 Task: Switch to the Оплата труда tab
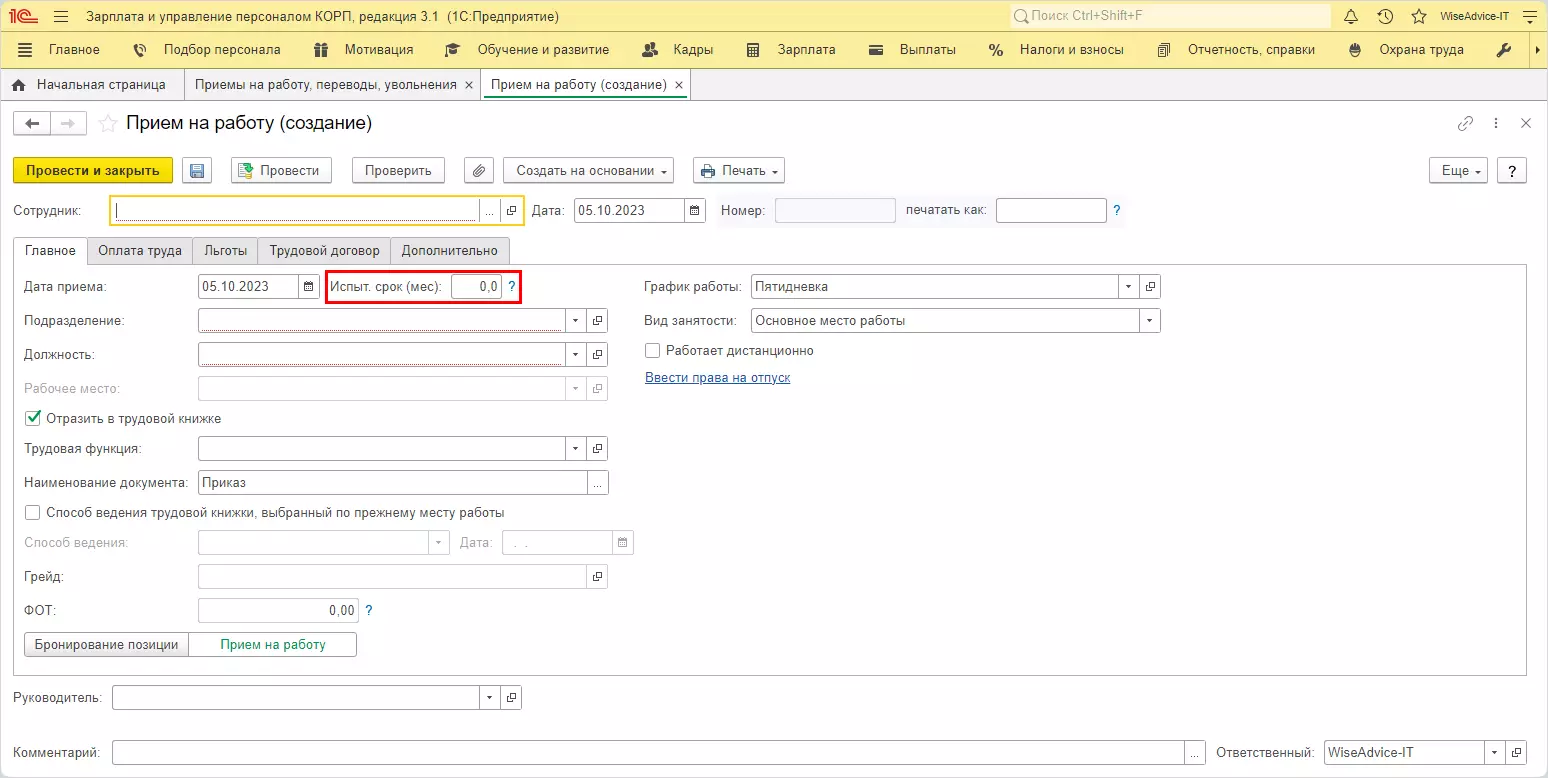point(139,251)
